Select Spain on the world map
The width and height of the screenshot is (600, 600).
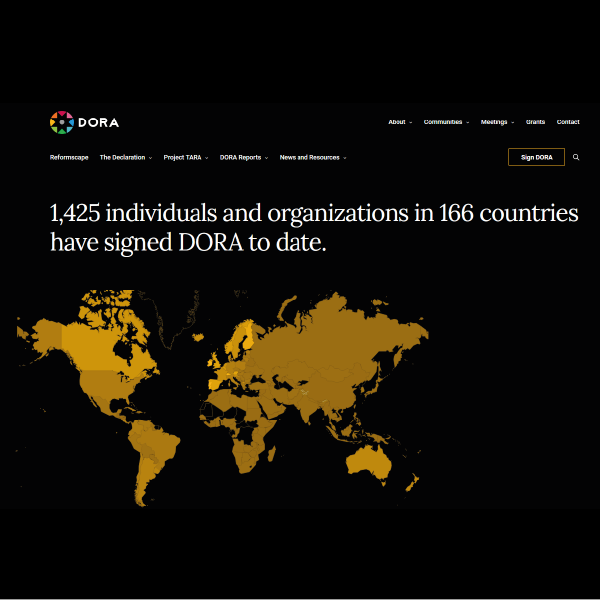[215, 384]
